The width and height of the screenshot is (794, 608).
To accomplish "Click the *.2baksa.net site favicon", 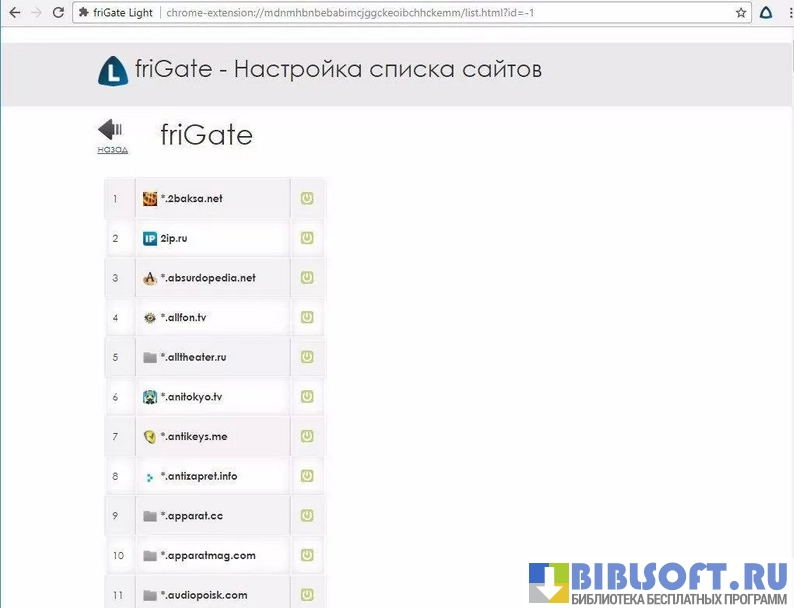I will click(x=150, y=198).
